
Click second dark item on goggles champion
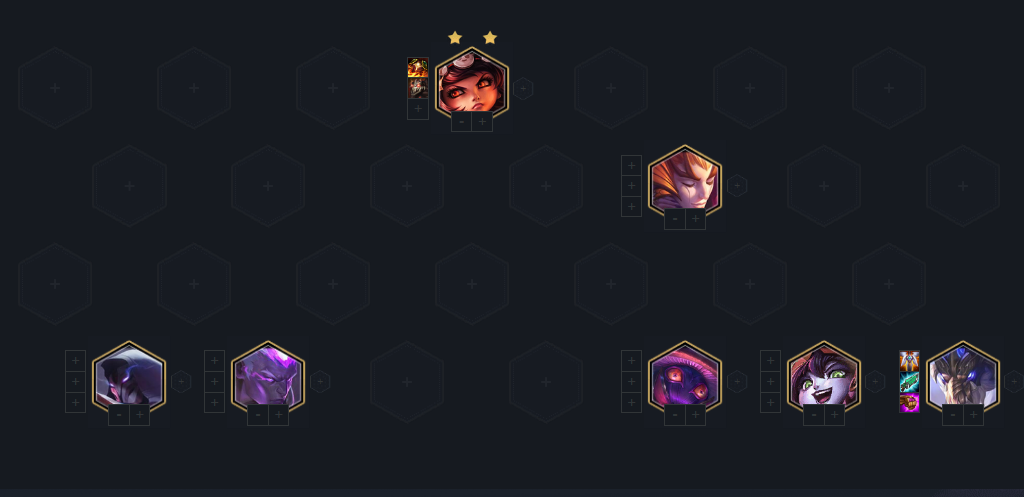click(418, 88)
